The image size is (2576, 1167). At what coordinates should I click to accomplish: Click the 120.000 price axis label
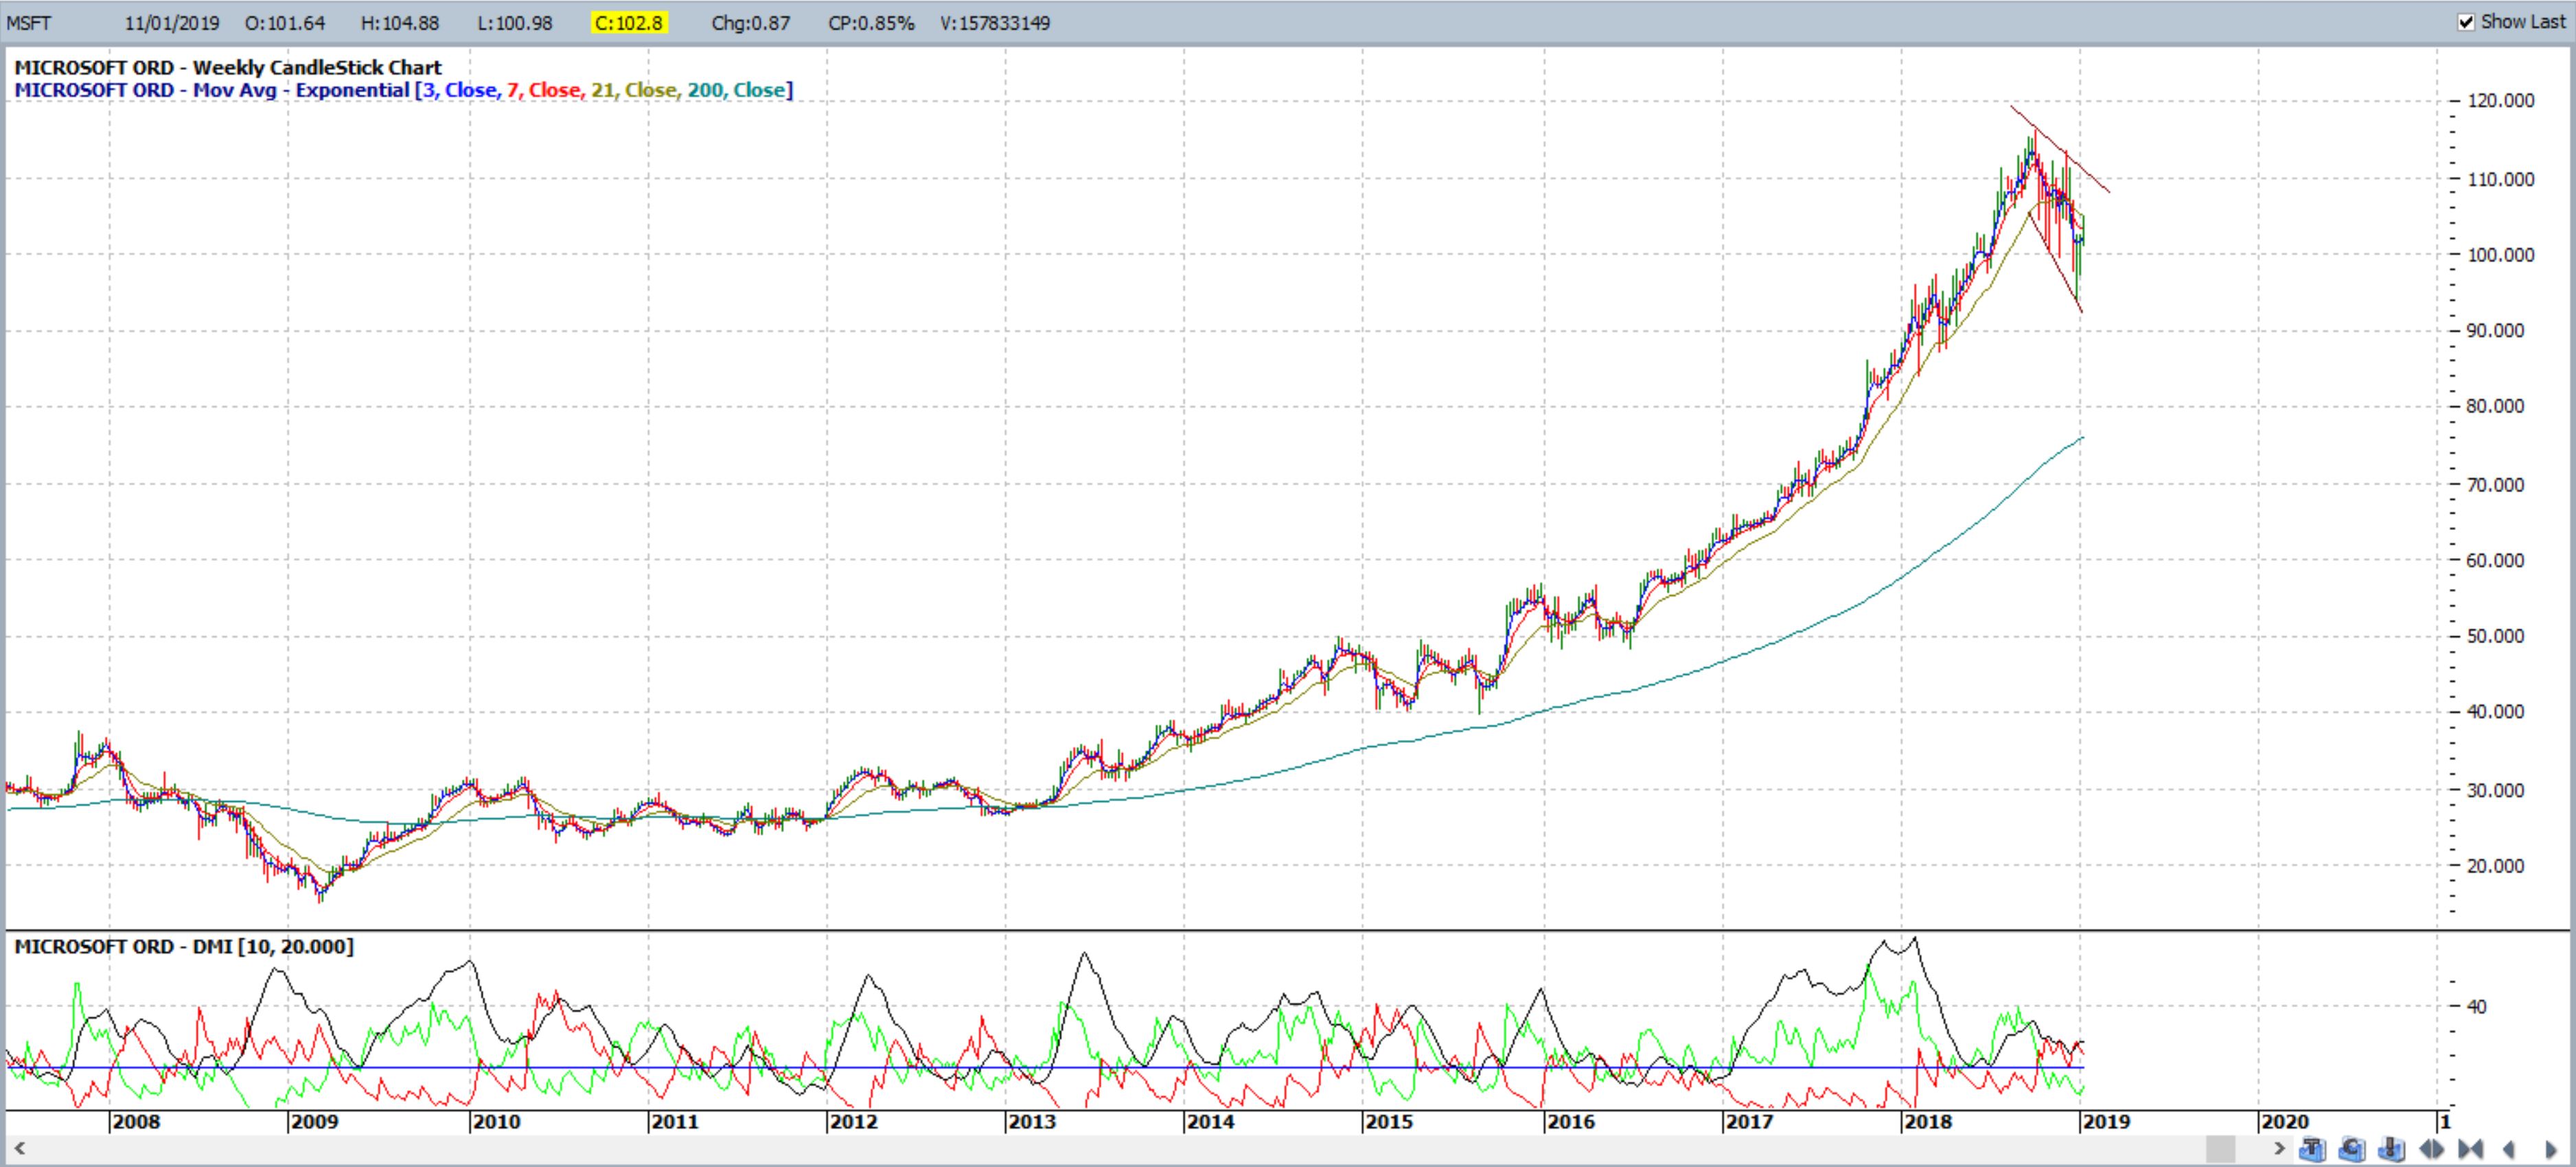[2501, 101]
